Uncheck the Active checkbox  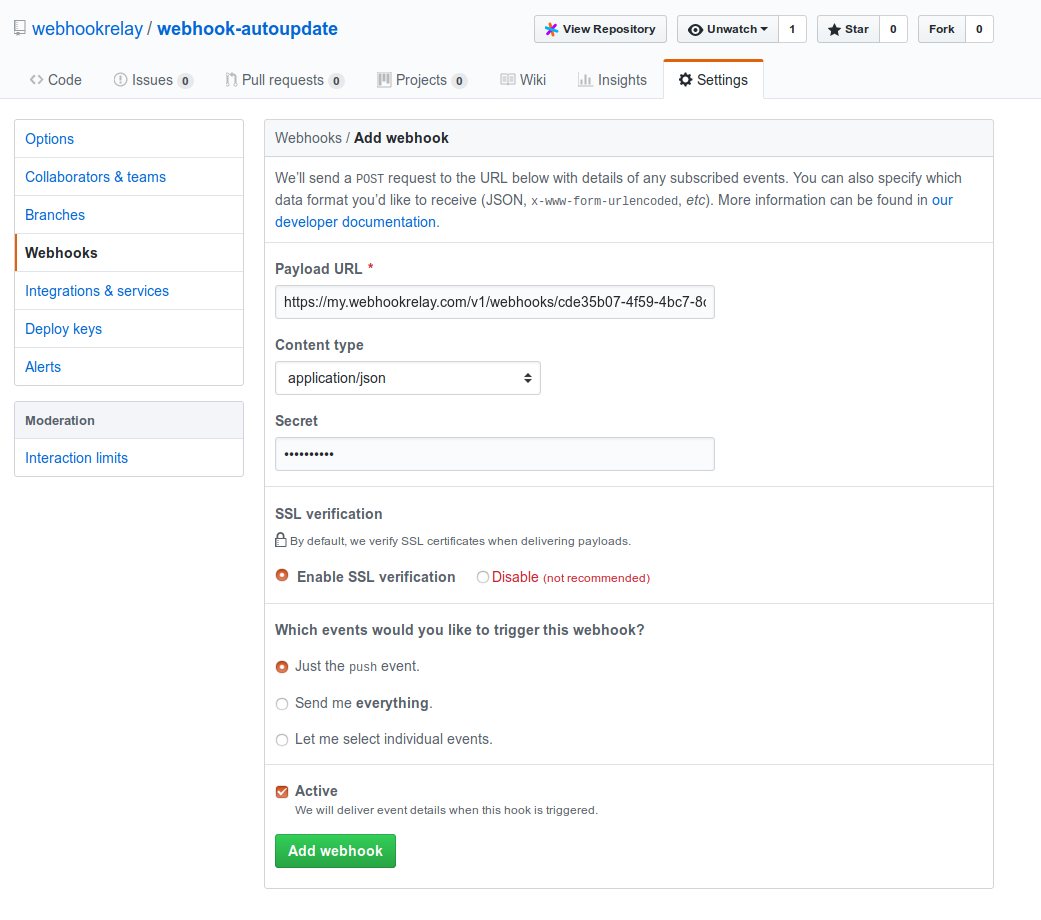tap(282, 790)
